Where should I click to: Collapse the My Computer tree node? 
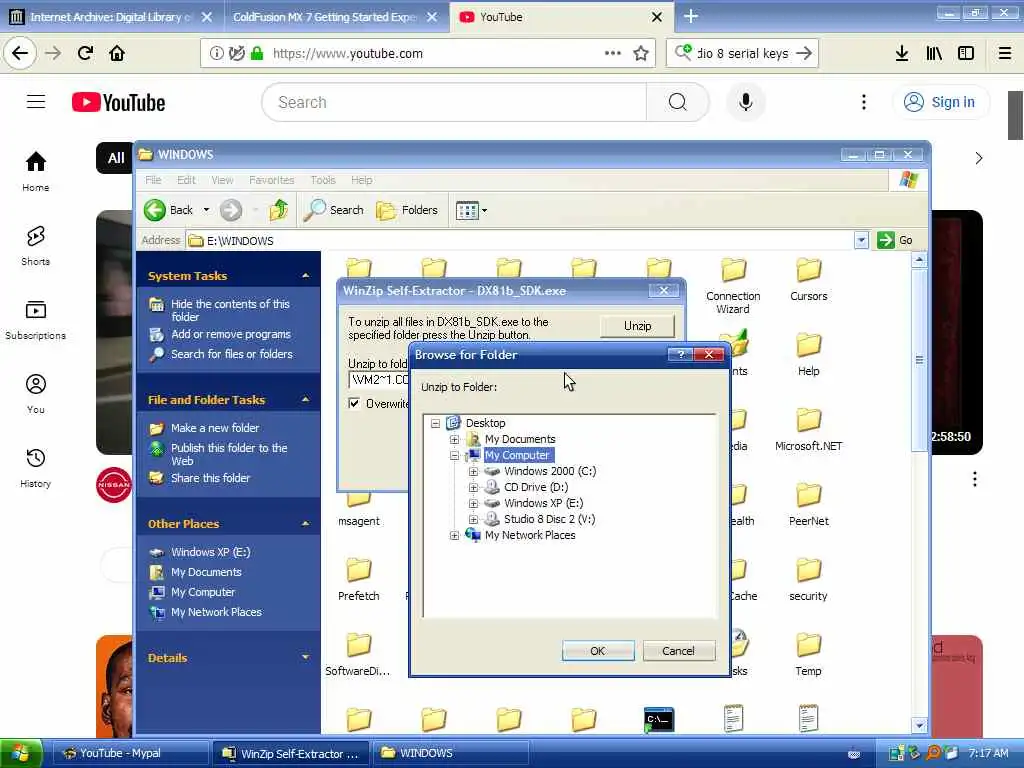(455, 456)
